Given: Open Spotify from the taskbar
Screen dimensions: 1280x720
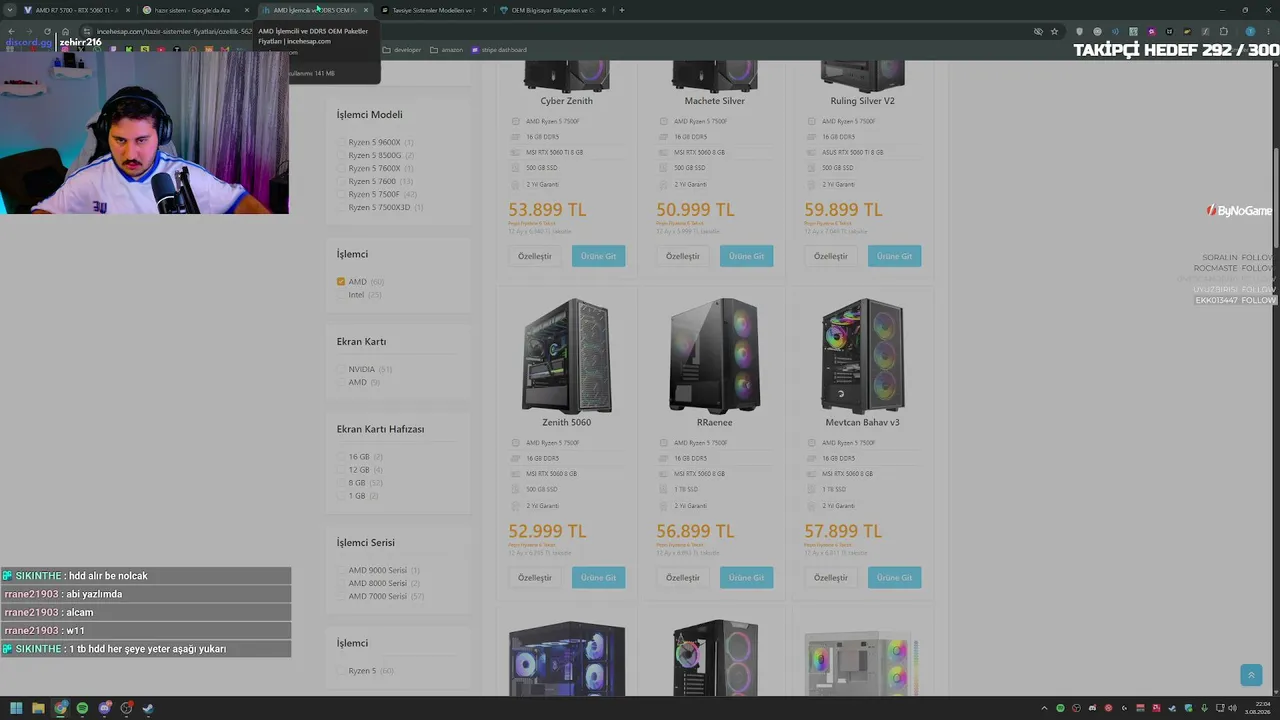Looking at the screenshot, I should pos(82,708).
